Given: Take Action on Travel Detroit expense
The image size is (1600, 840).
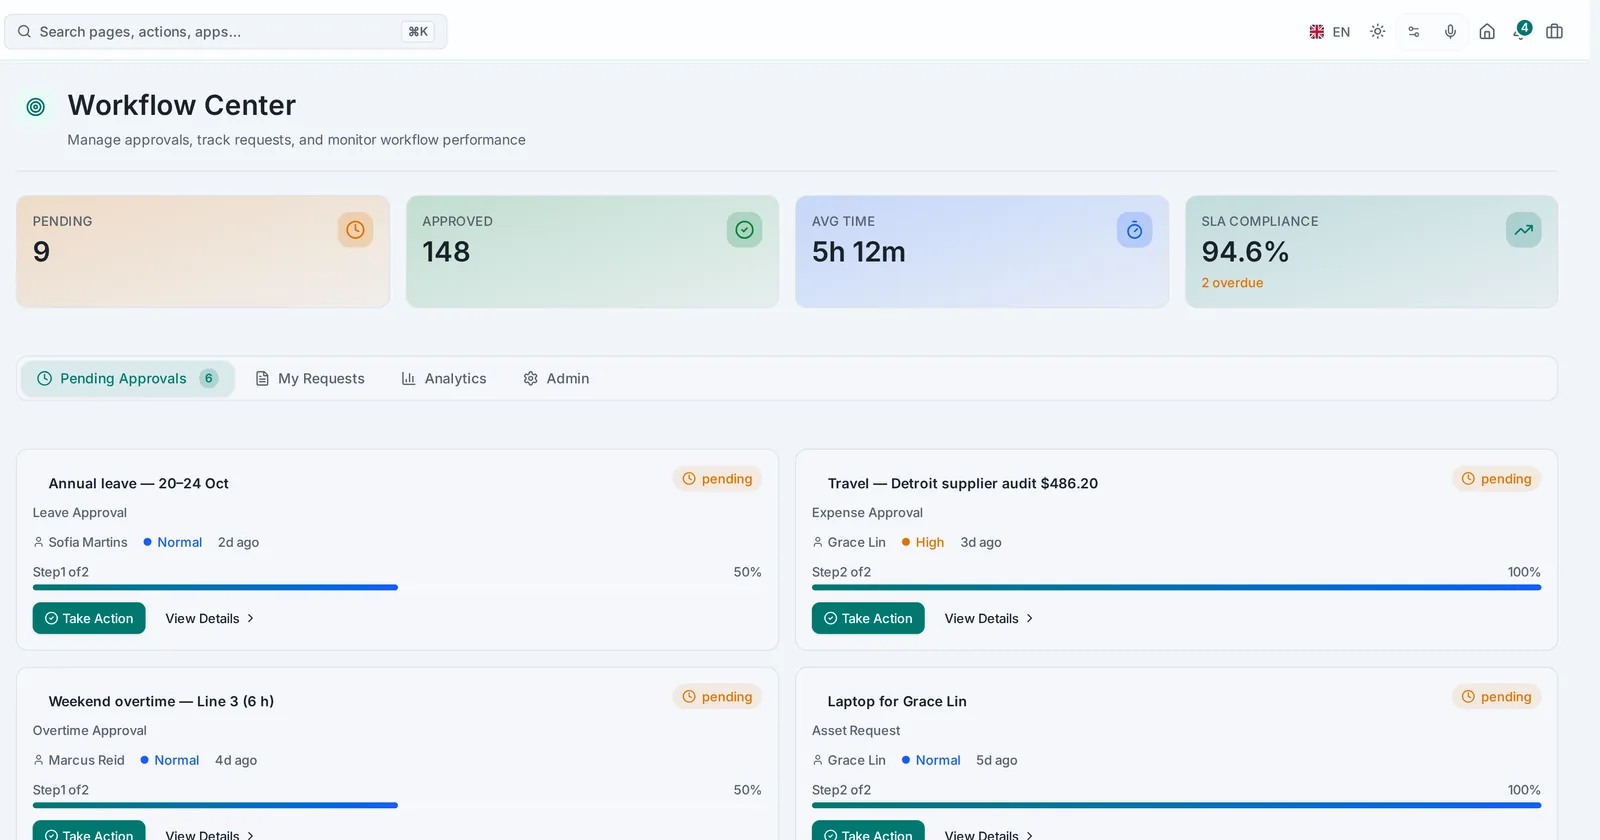Looking at the screenshot, I should click(x=868, y=618).
